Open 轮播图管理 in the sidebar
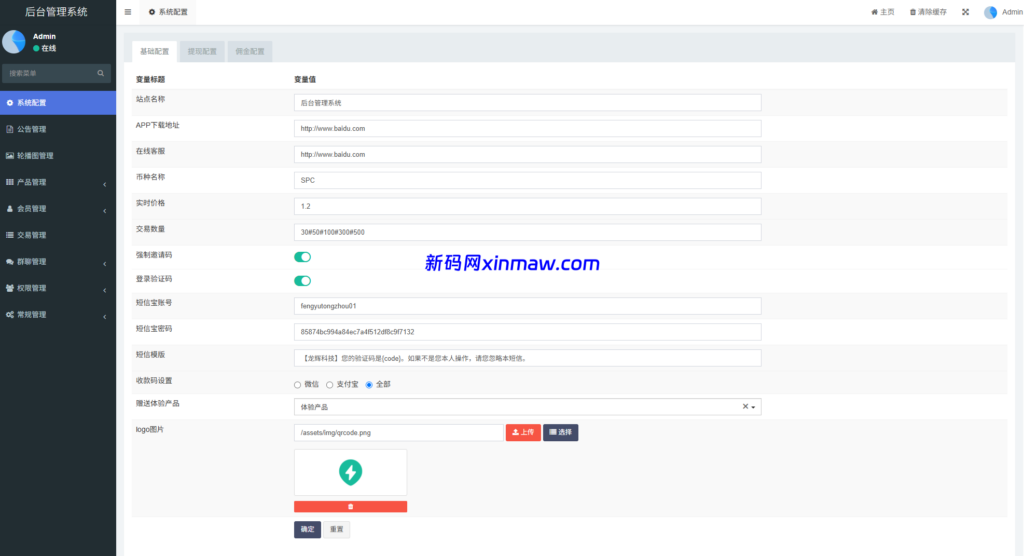The height and width of the screenshot is (556, 1024). tap(58, 155)
